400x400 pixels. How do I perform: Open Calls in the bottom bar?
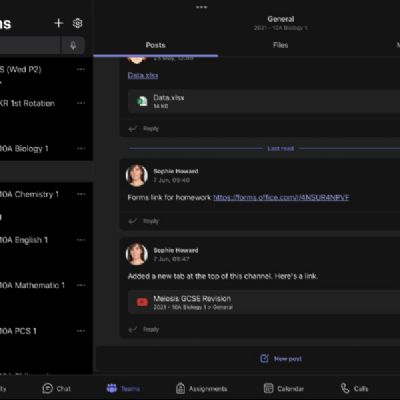(354, 388)
